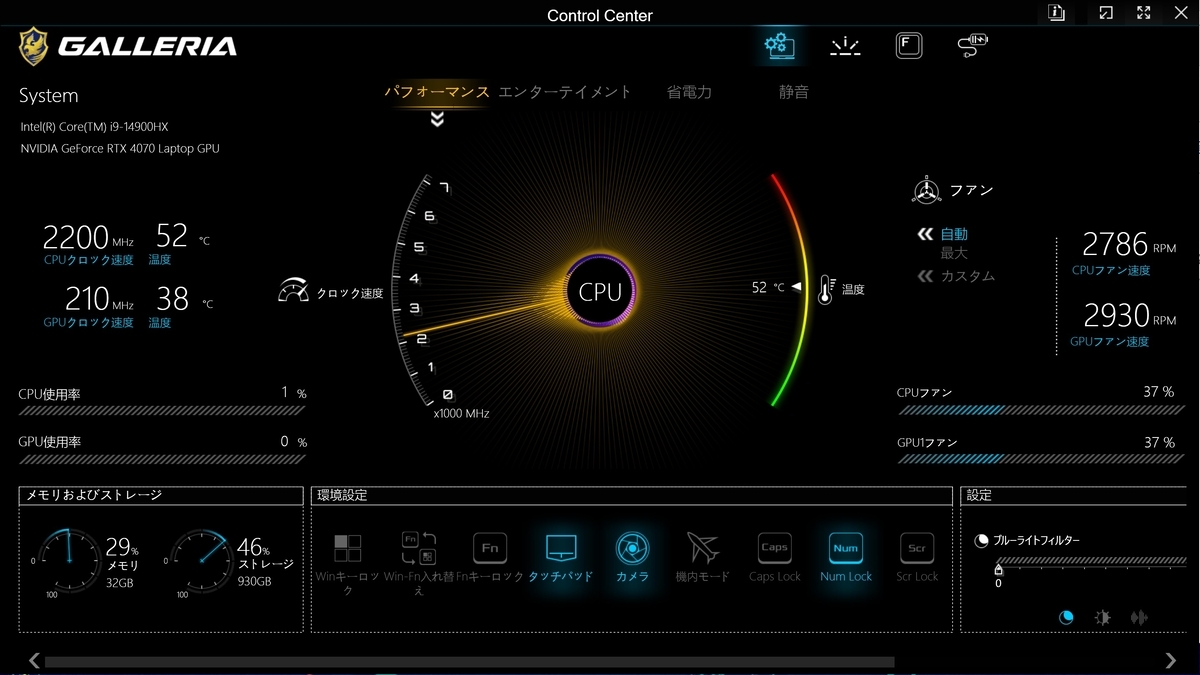Click the 温度 thermometer icon

[x=826, y=289]
